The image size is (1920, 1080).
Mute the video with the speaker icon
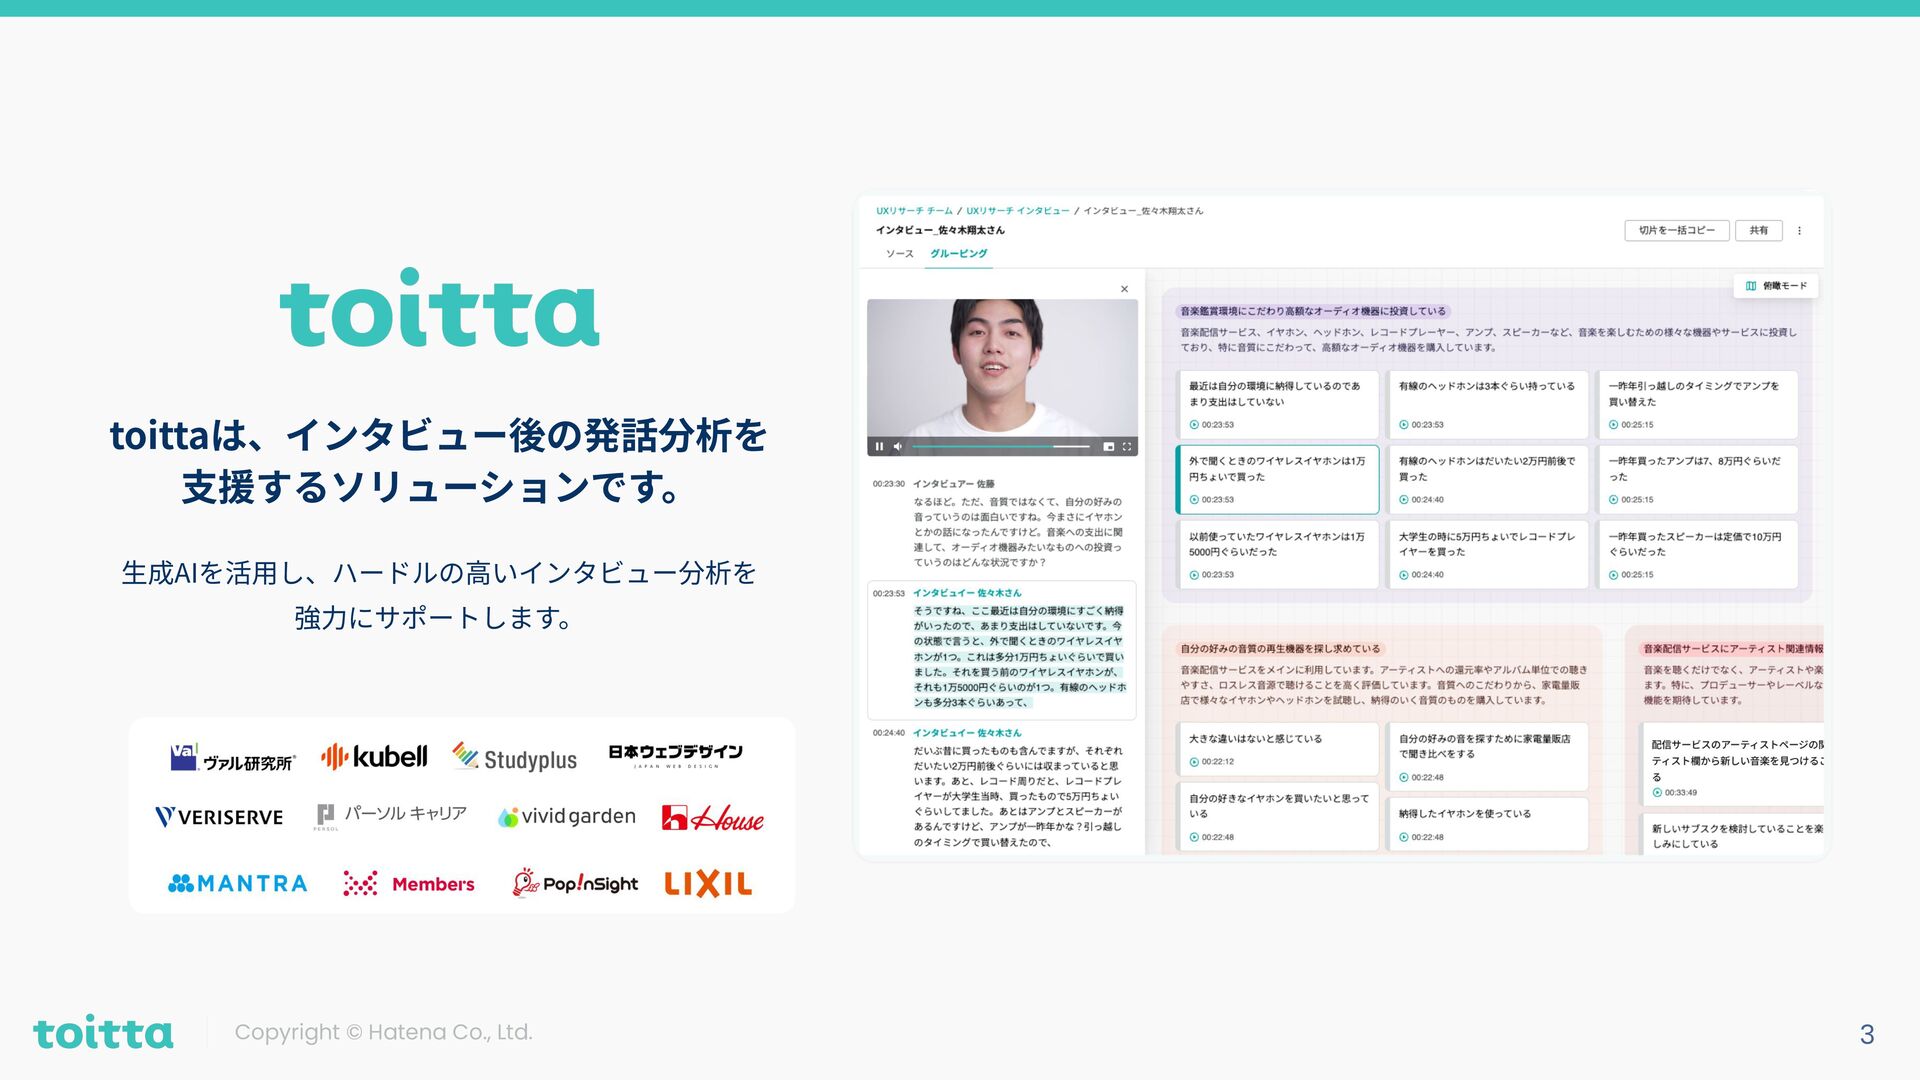tap(898, 446)
